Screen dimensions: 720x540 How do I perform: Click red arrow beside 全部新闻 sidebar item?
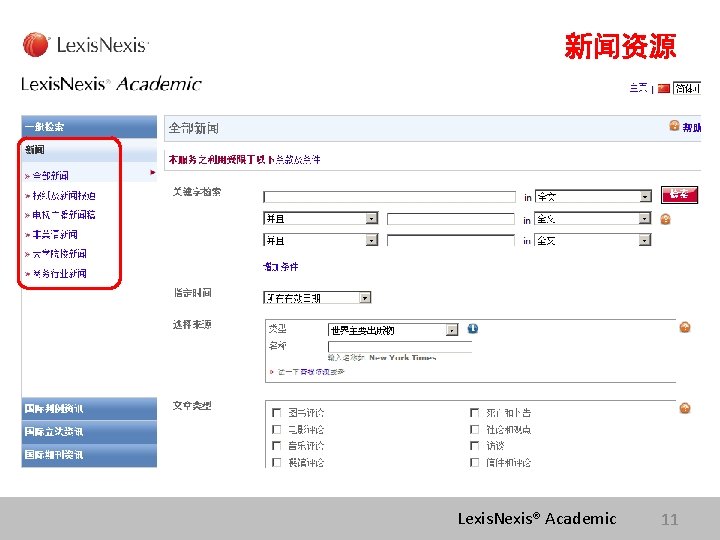pos(153,173)
